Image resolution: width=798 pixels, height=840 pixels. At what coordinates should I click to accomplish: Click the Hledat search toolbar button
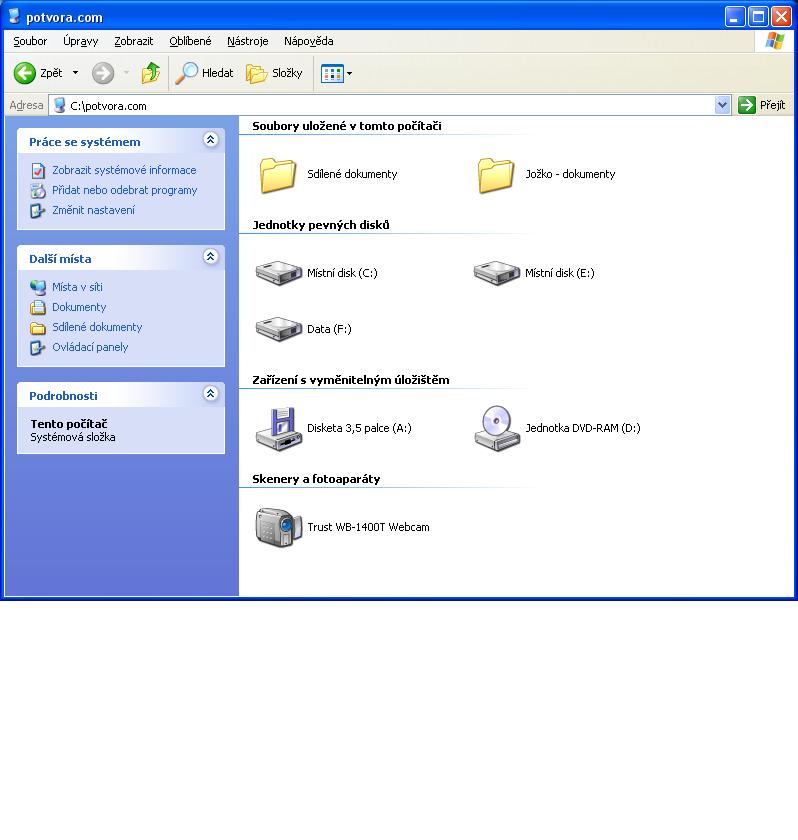tap(205, 73)
